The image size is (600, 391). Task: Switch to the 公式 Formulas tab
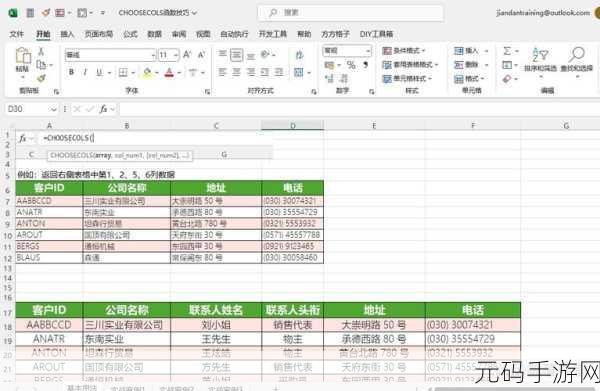point(130,34)
